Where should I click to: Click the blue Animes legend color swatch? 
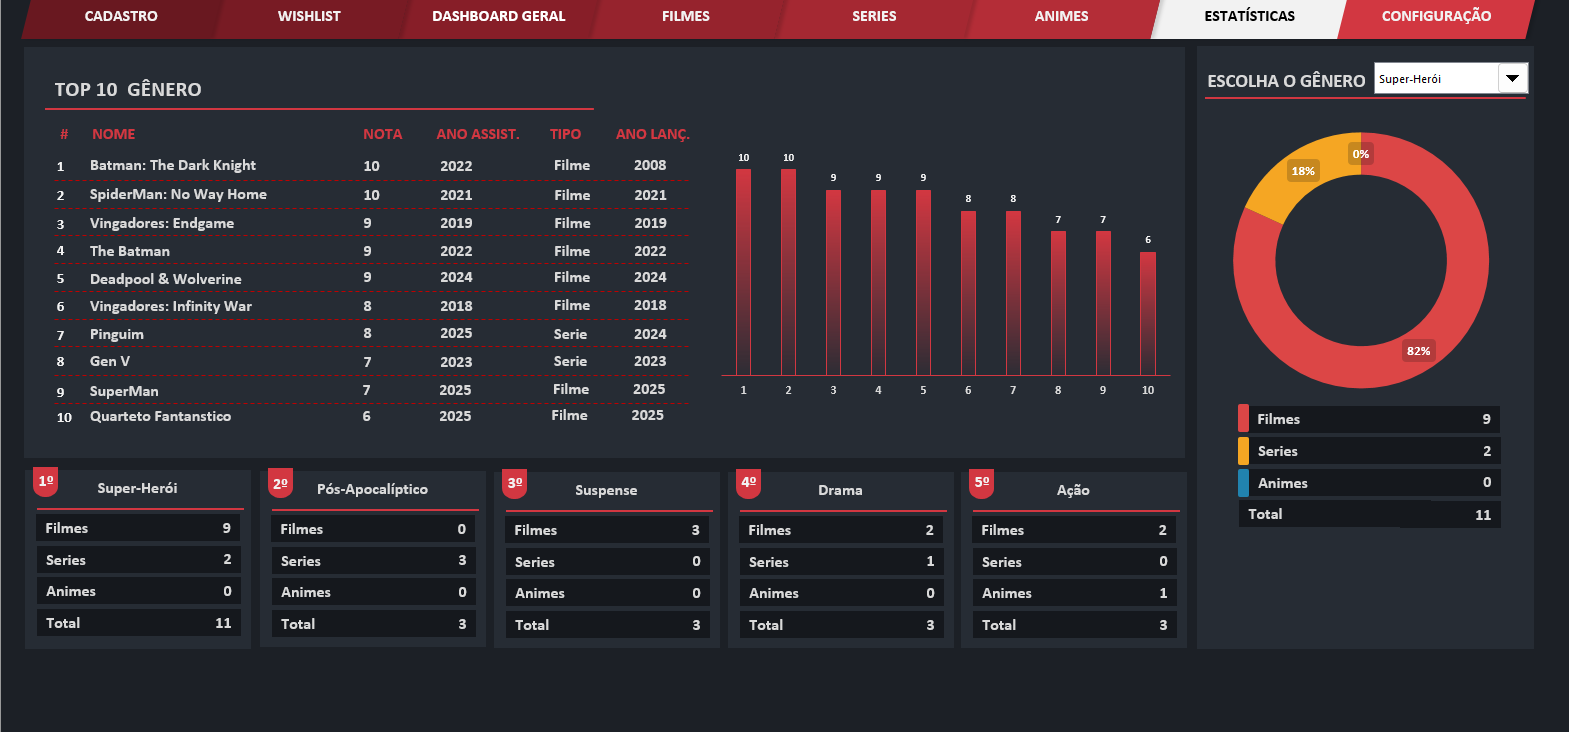point(1243,483)
